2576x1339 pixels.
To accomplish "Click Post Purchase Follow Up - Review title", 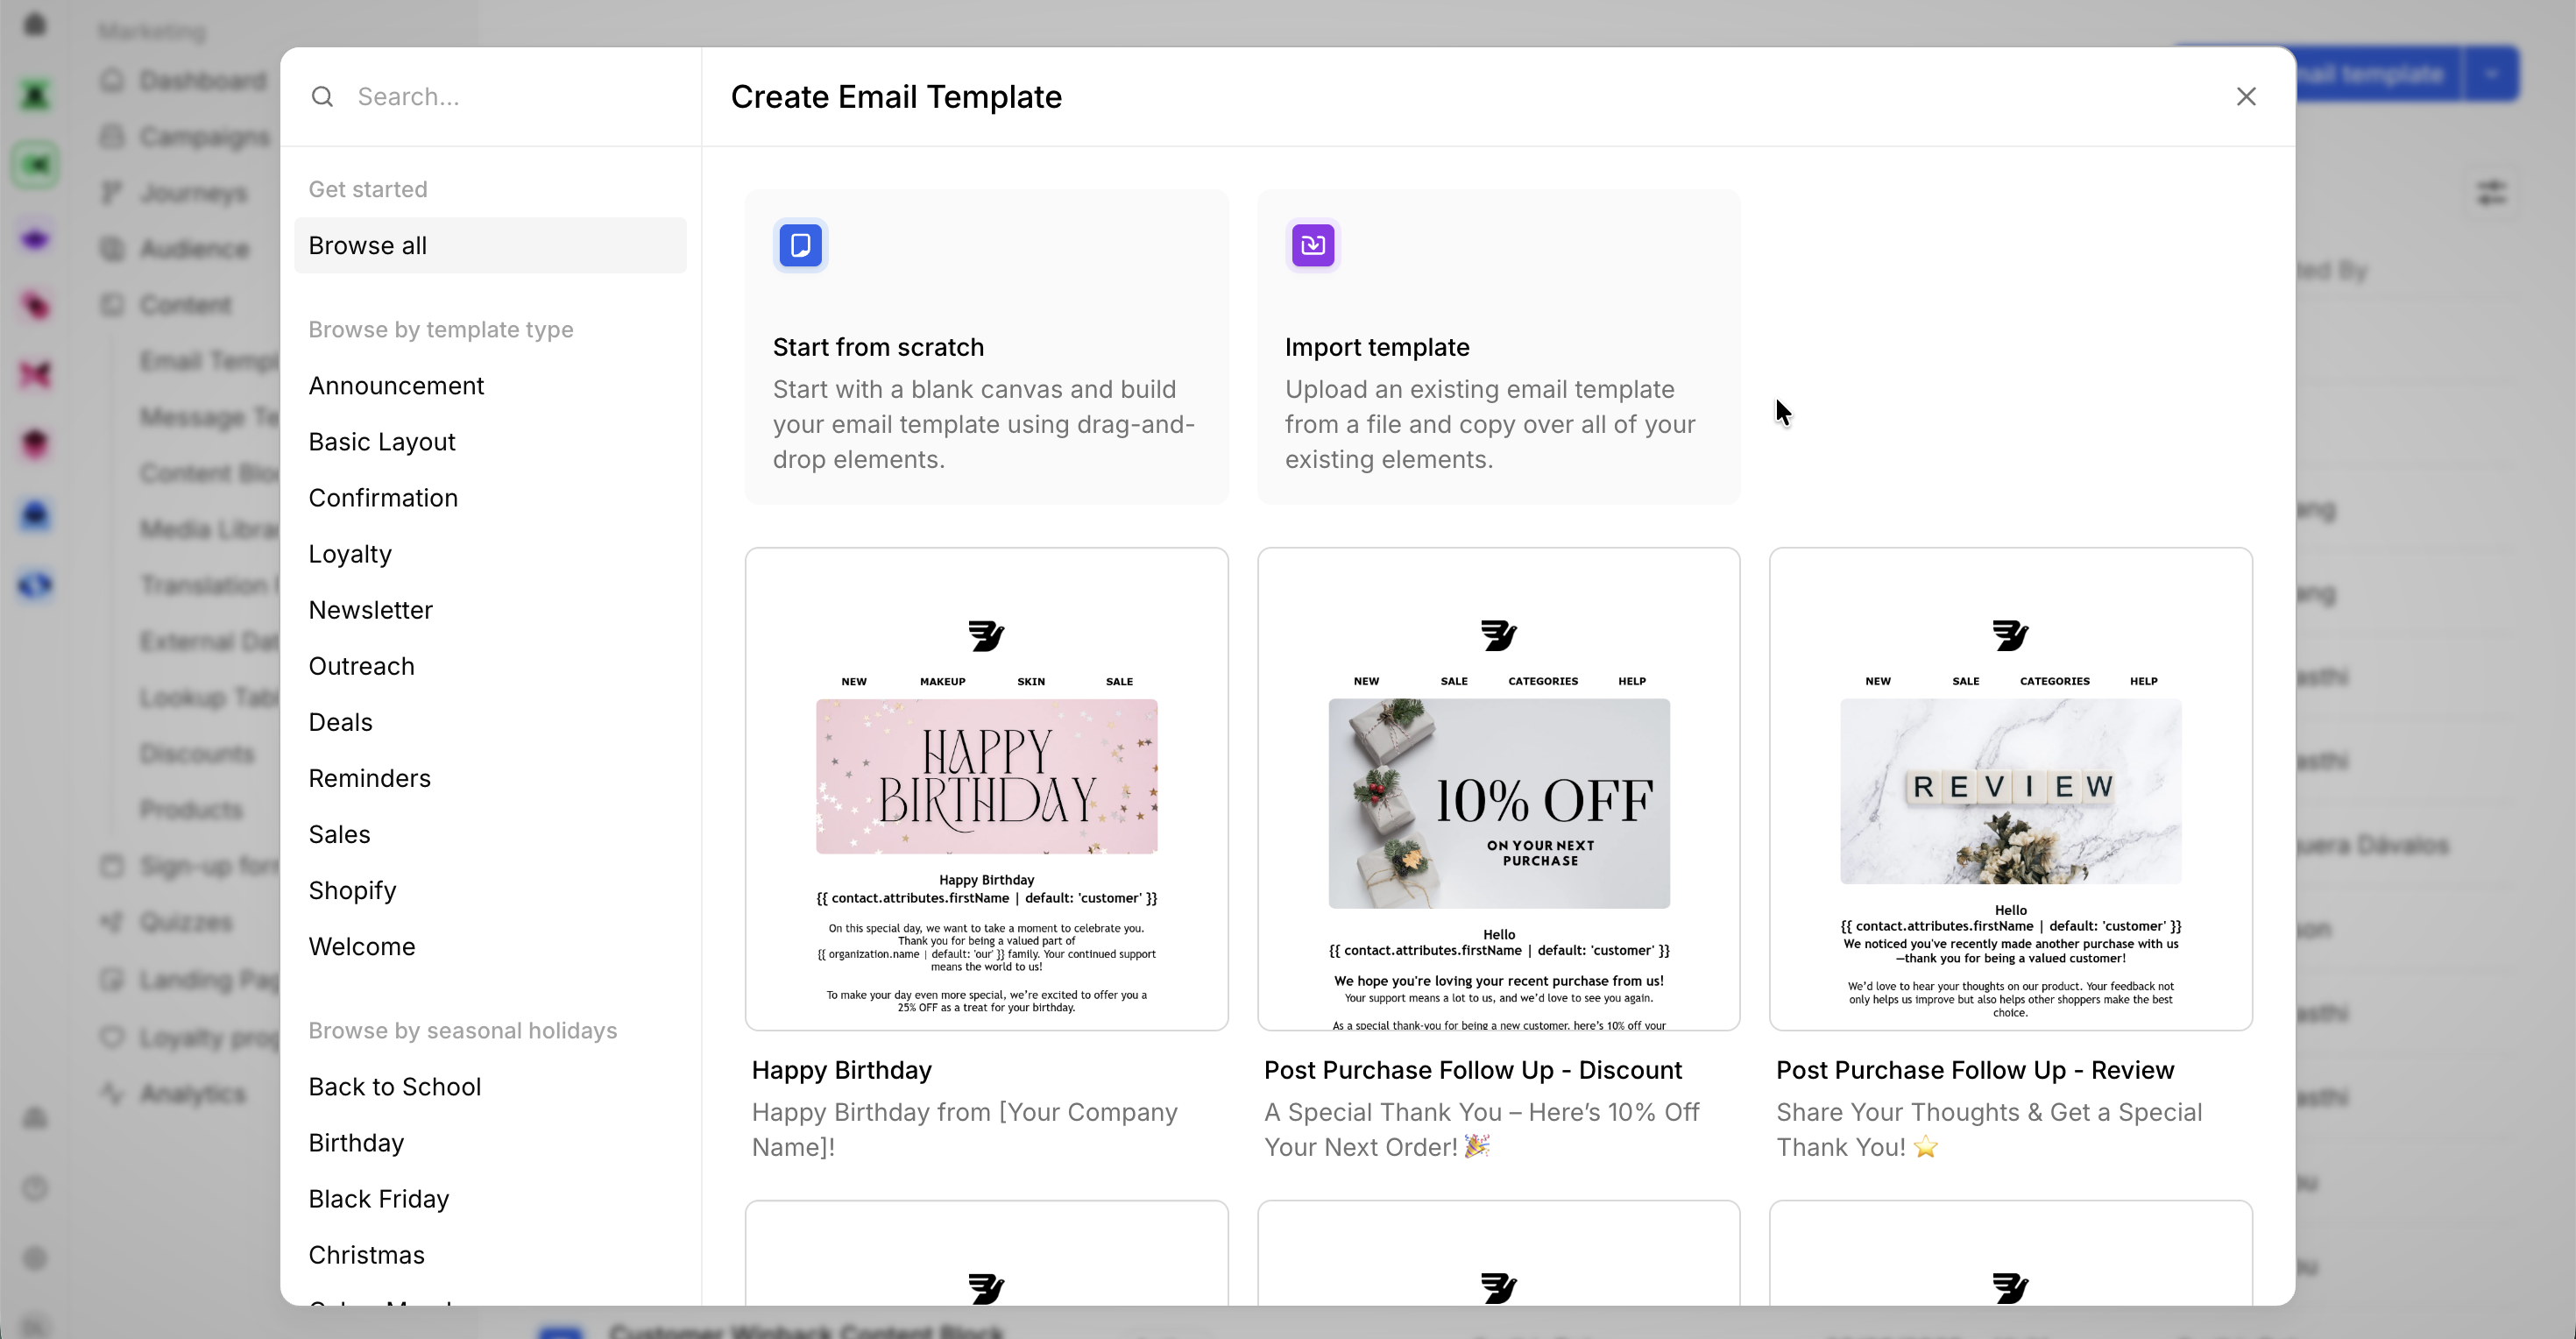I will point(1974,1070).
